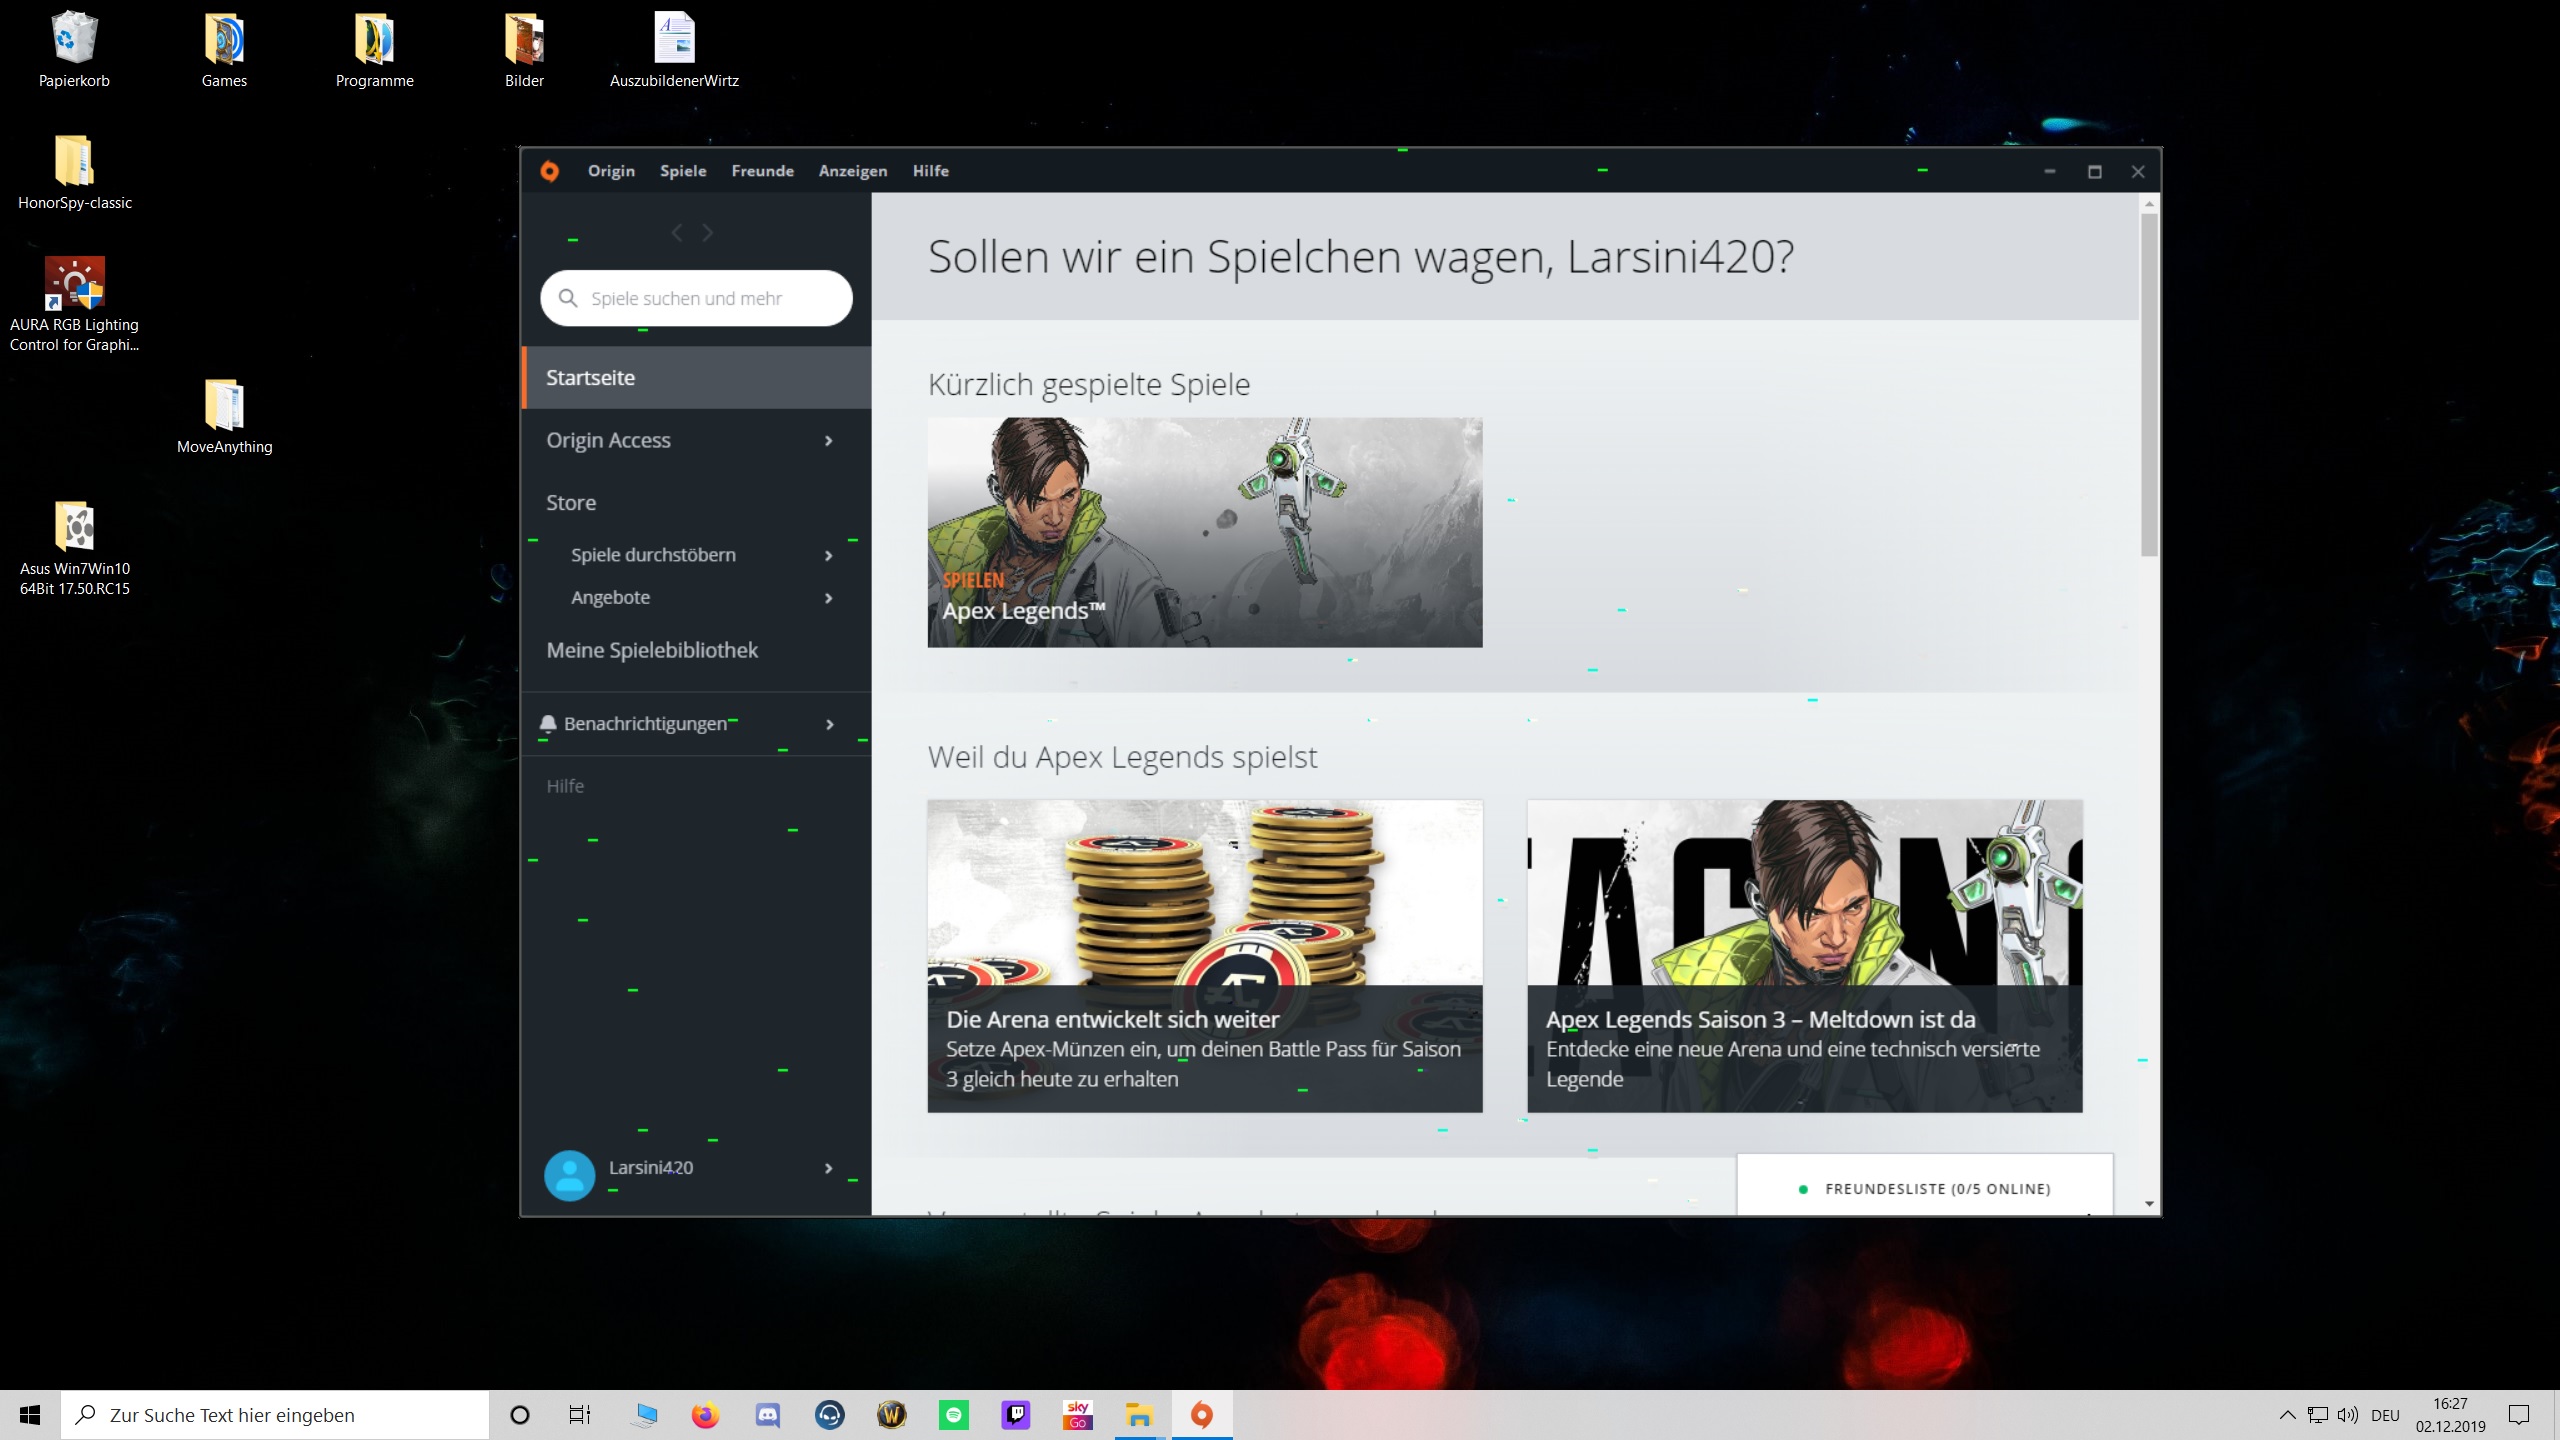Expand the Origin Access submenu

(x=828, y=441)
